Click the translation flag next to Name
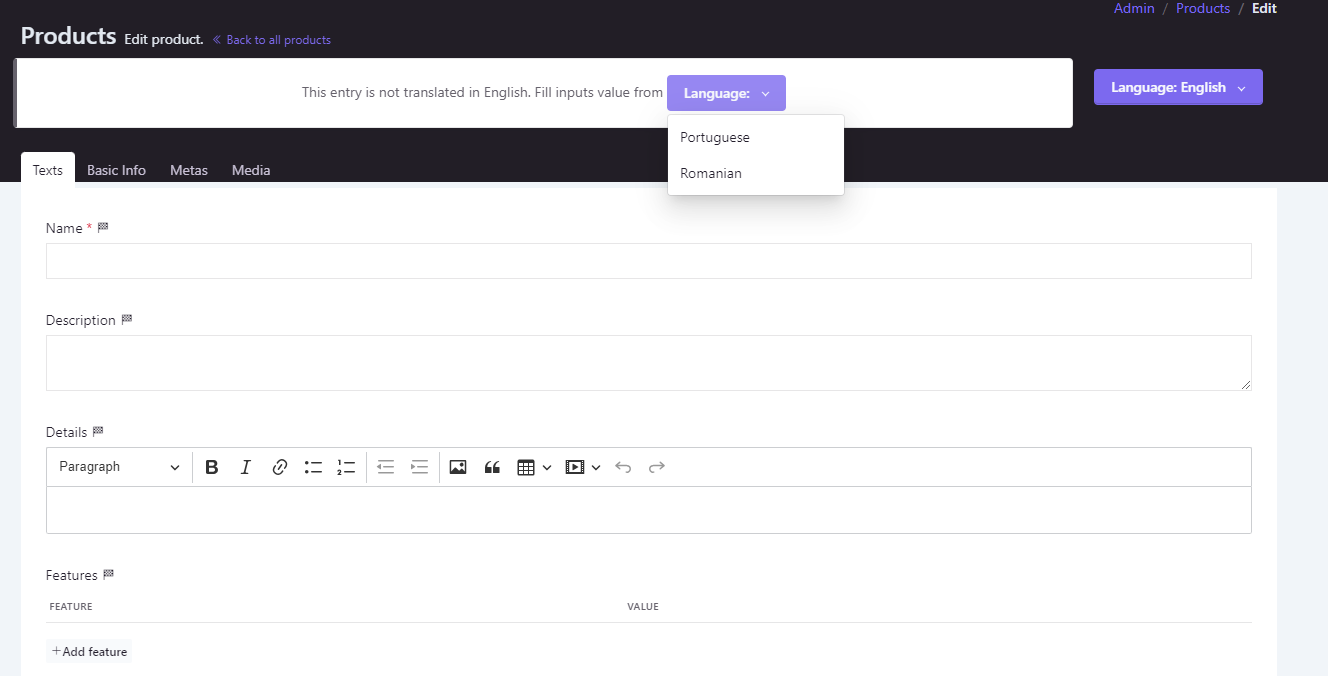Screen dimensions: 1328x676 pyautogui.click(x=103, y=227)
